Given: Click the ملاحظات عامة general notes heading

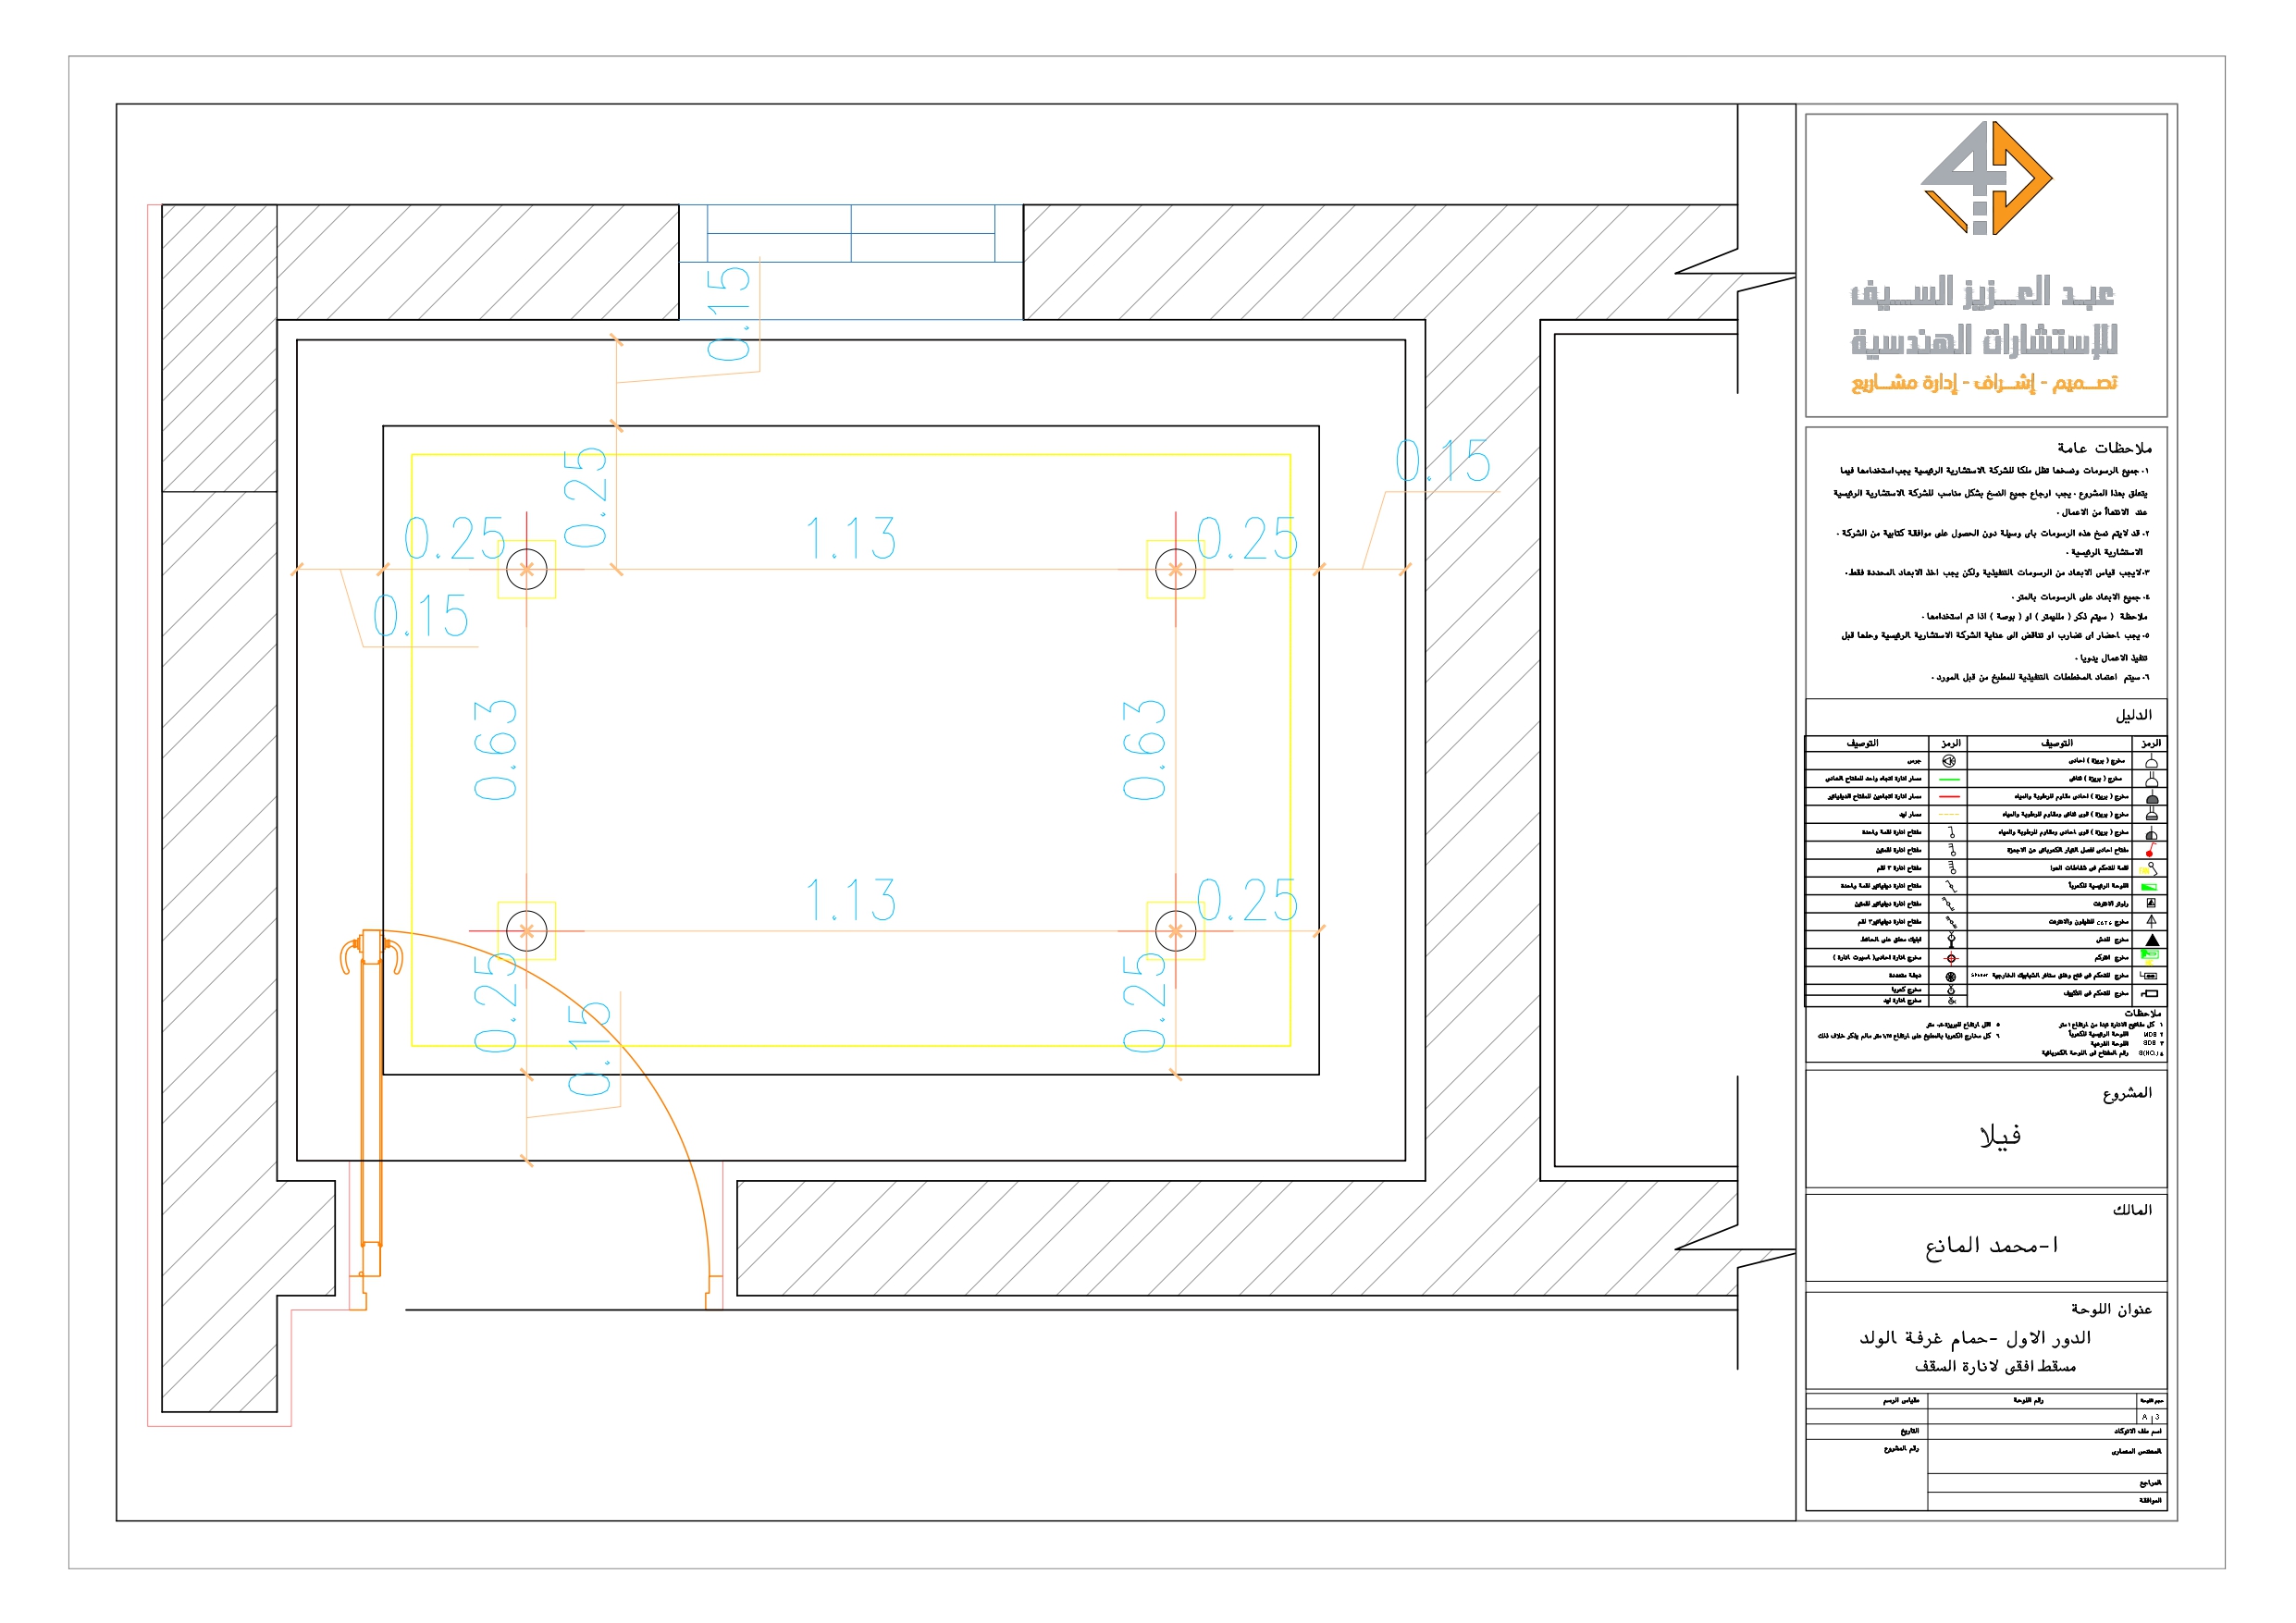Looking at the screenshot, I should click(2104, 448).
